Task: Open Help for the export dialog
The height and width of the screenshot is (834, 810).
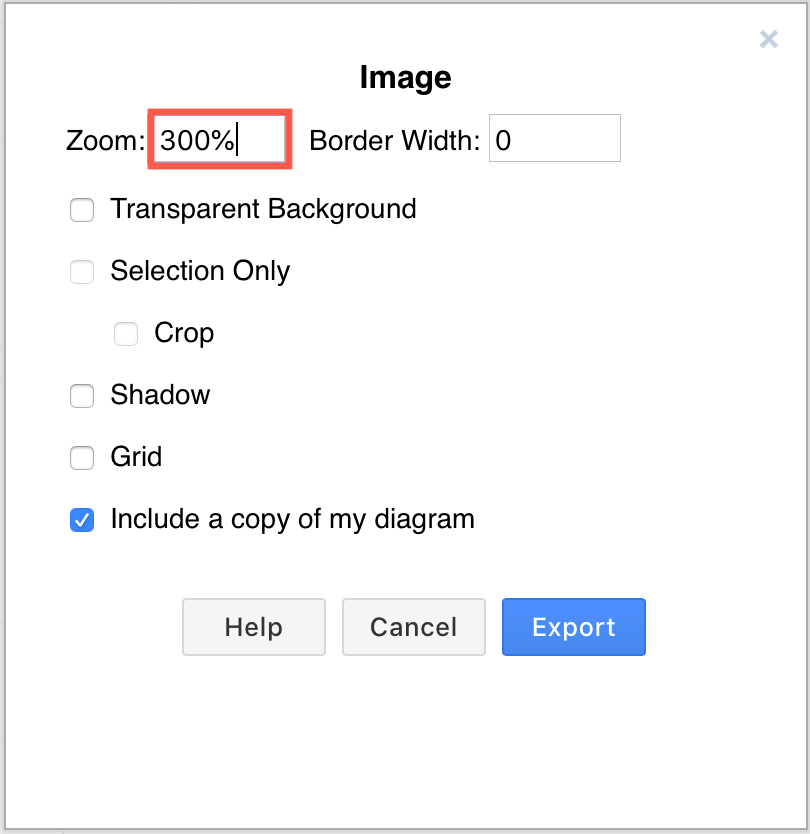Action: pos(253,627)
